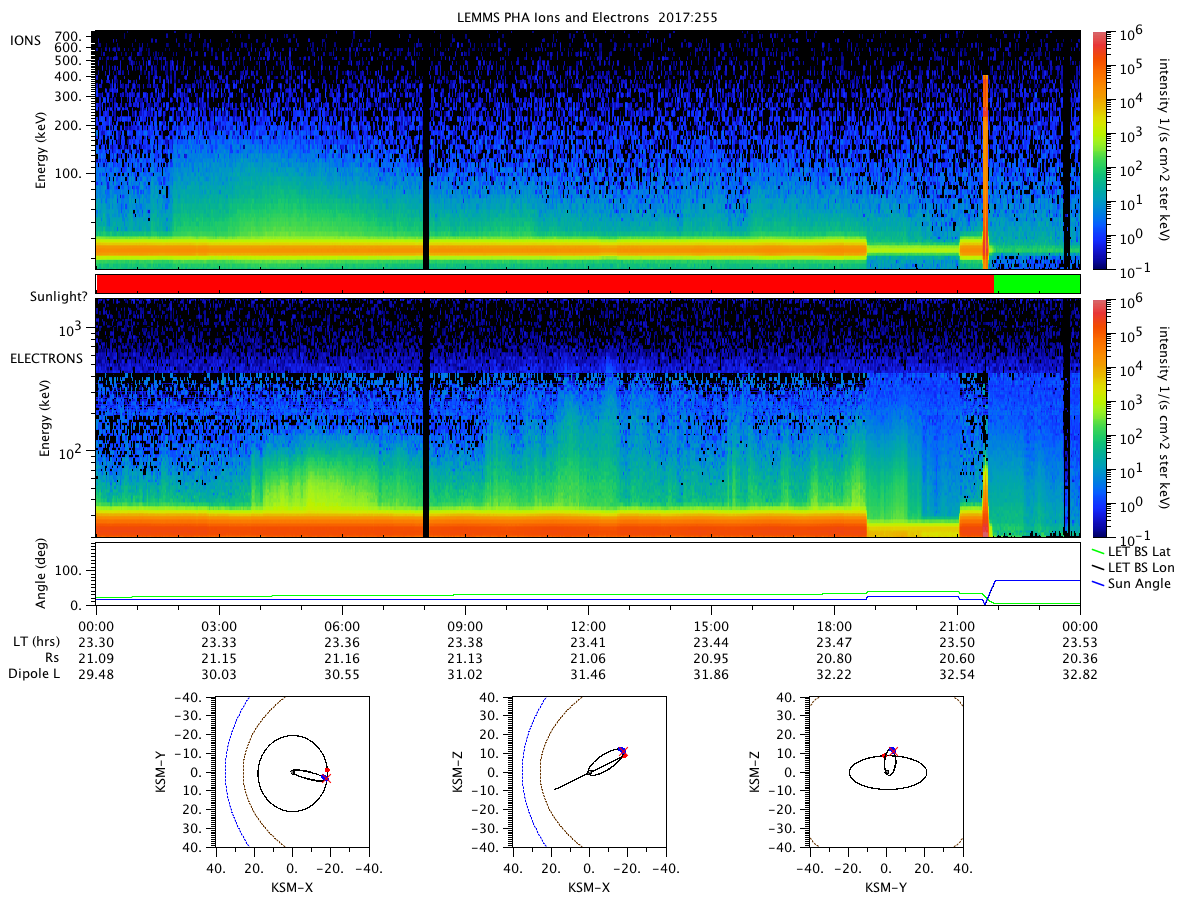
Task: Click the ions Energy (keV) axis label
Action: (42, 150)
